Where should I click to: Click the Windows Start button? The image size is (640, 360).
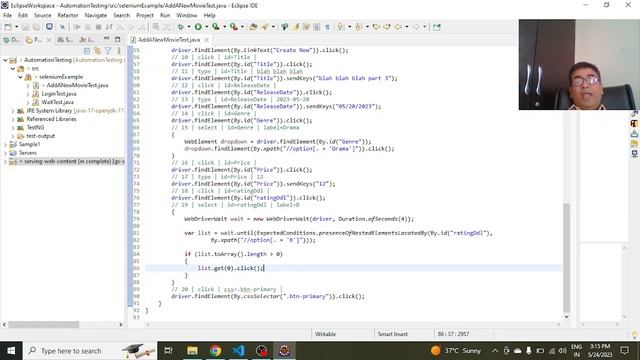coord(11,351)
